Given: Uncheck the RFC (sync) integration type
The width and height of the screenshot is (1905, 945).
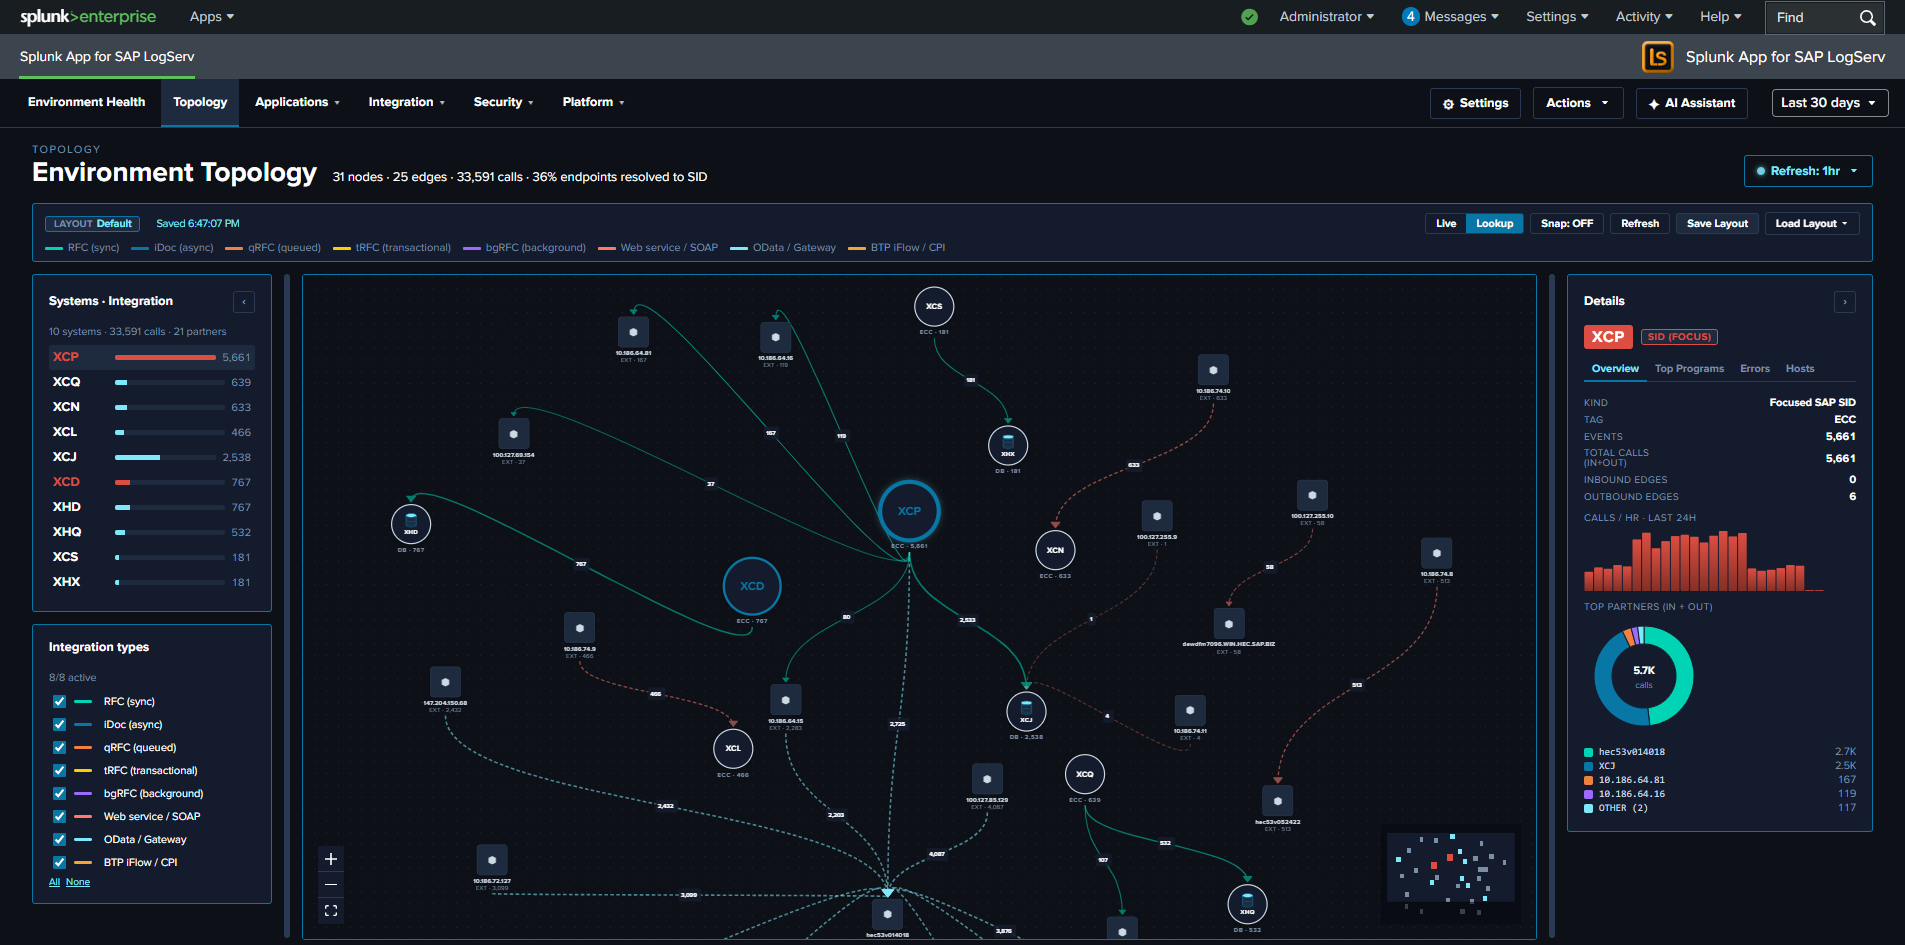Looking at the screenshot, I should (59, 702).
